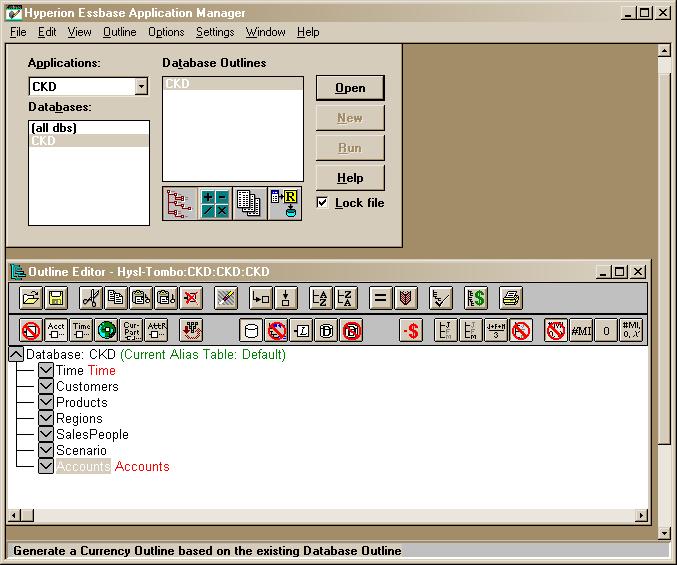Select the Customers dimension name
Viewport: 677px width, 565px height.
click(x=87, y=386)
